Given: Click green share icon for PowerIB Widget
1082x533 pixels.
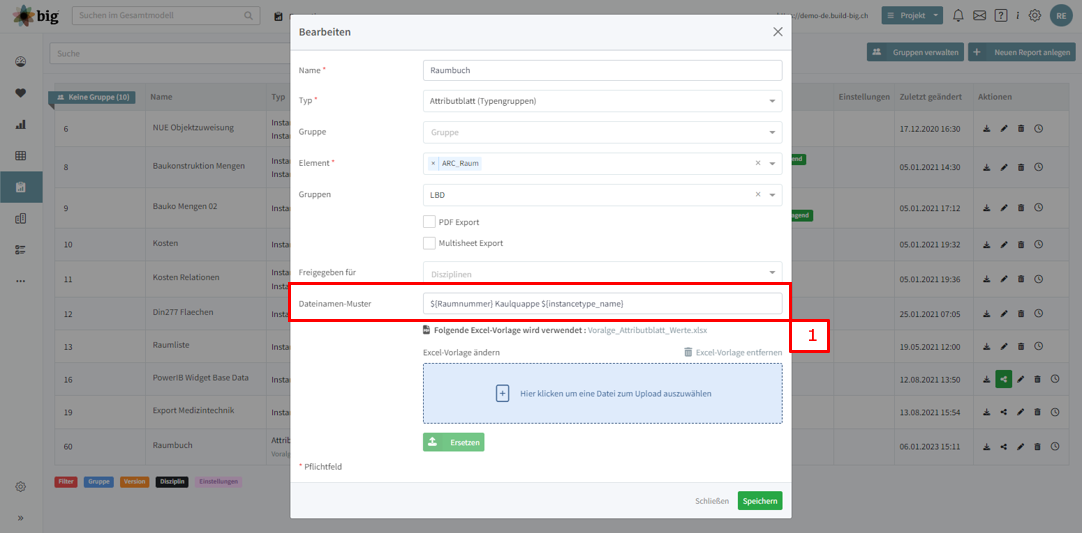Looking at the screenshot, I should click(1003, 378).
